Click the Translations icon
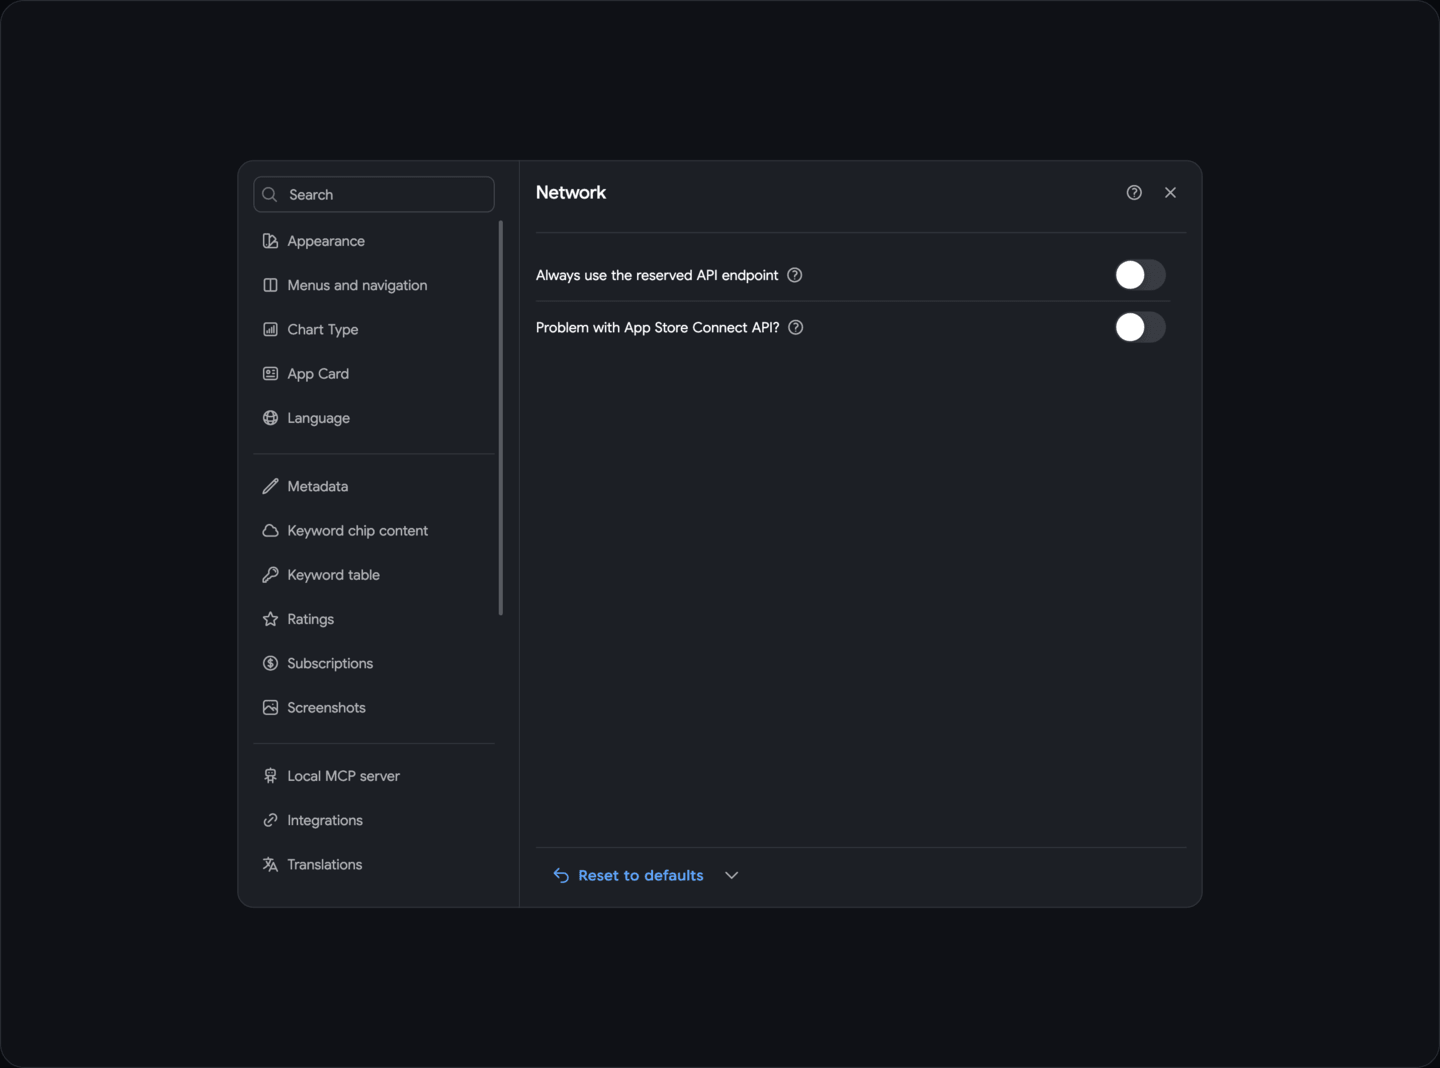This screenshot has height=1068, width=1440. point(270,864)
